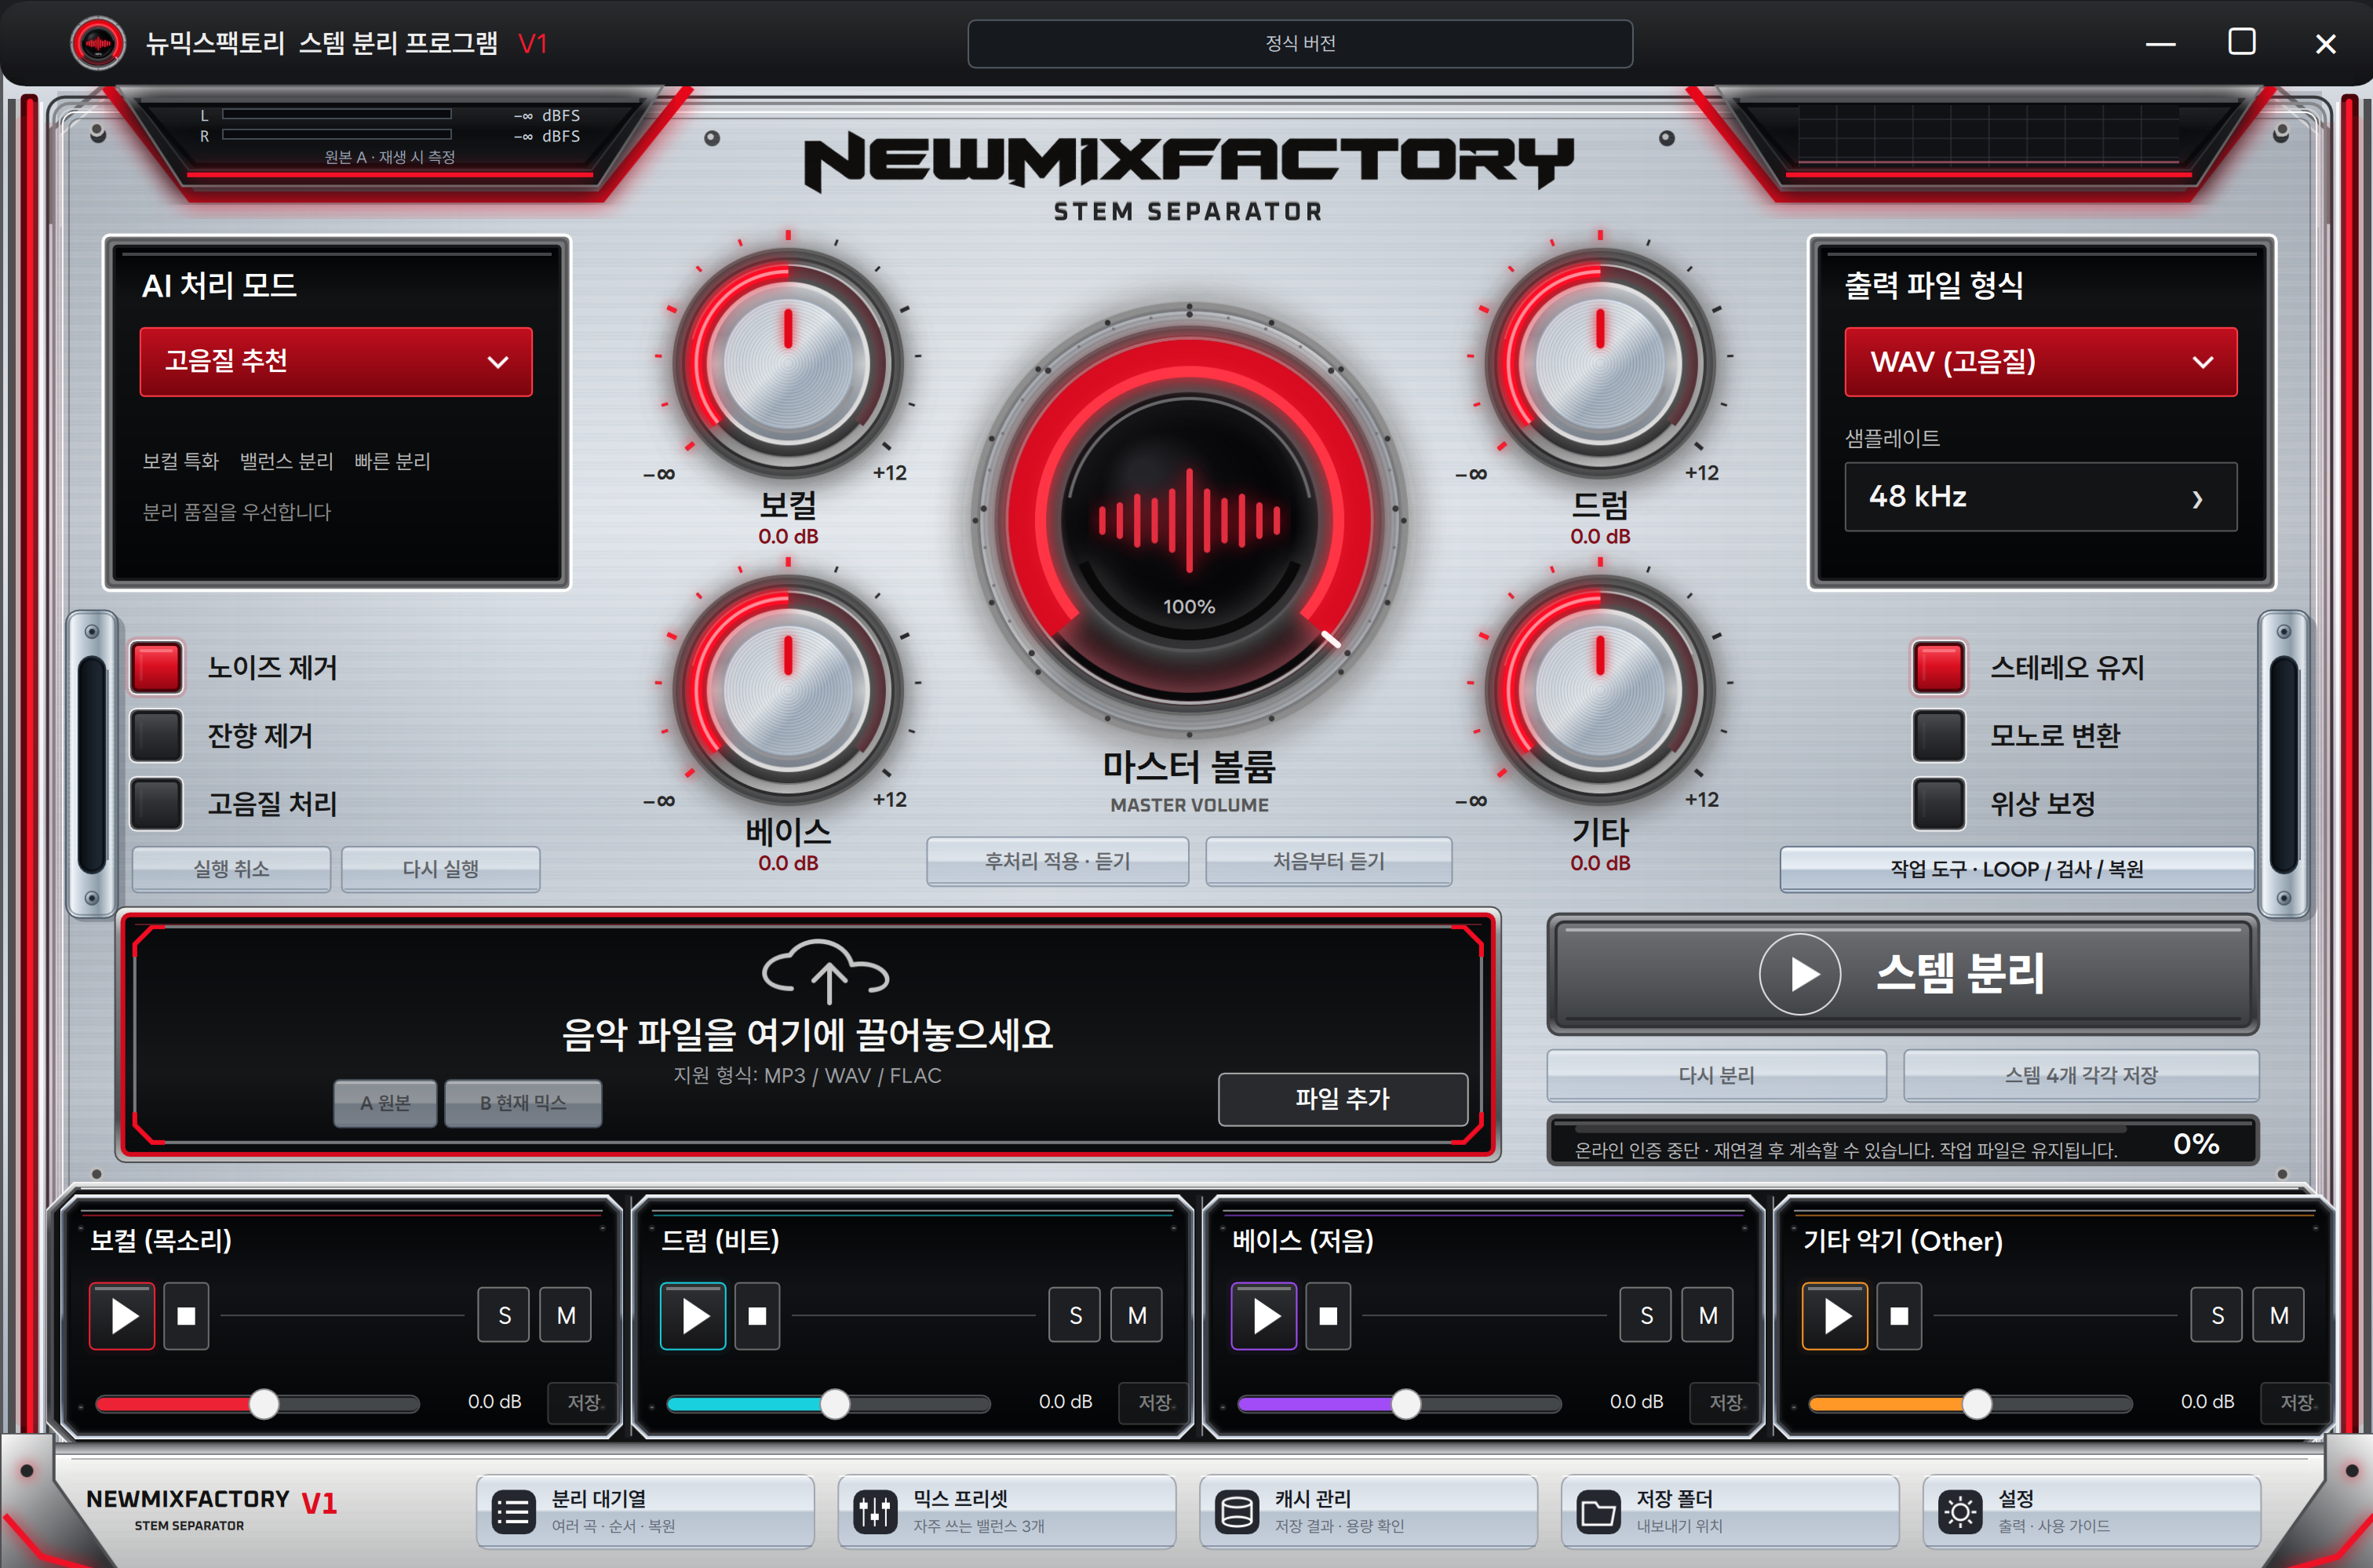Expand the 48 kHz sample rate selector
Viewport: 2373px width, 1568px height.
coord(2040,497)
